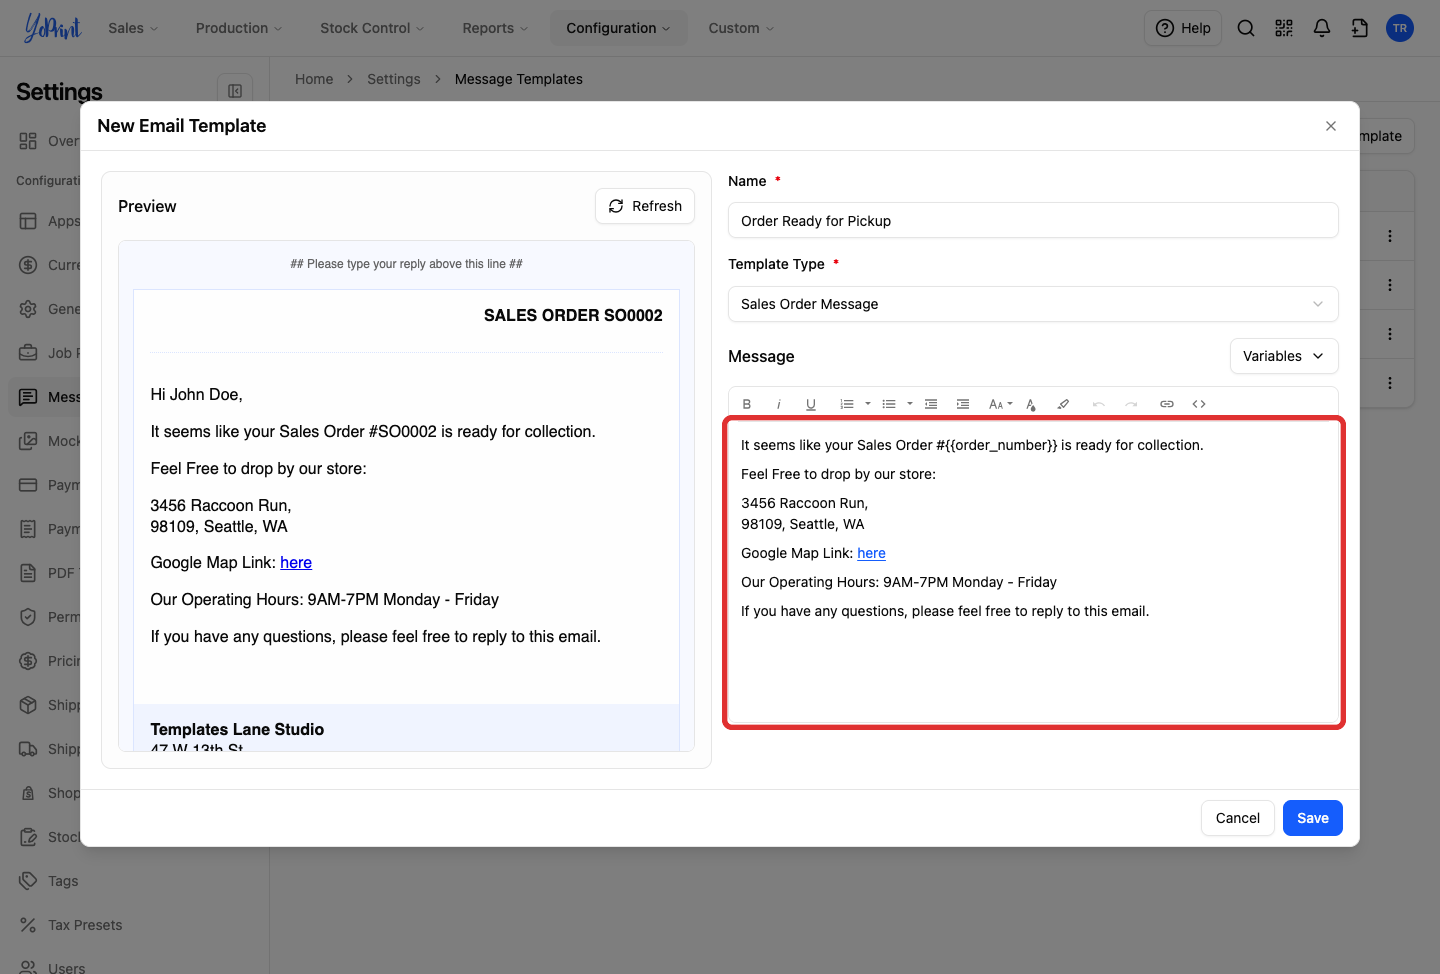
Task: Open the document sync icon beside notifications
Action: pyautogui.click(x=1360, y=28)
